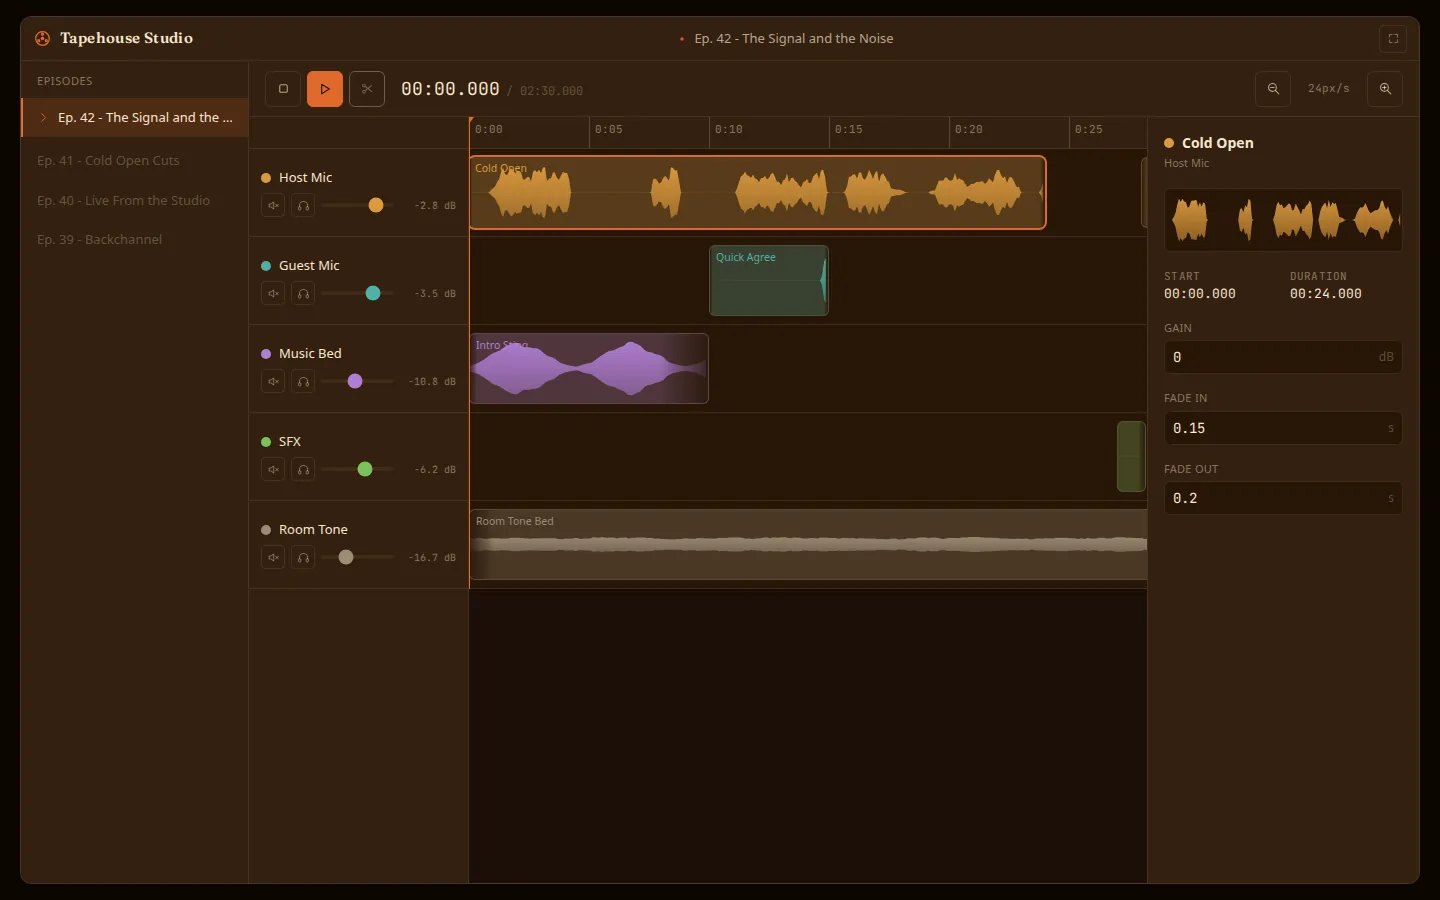
Task: Click the Music Bed track name
Action: pos(310,353)
